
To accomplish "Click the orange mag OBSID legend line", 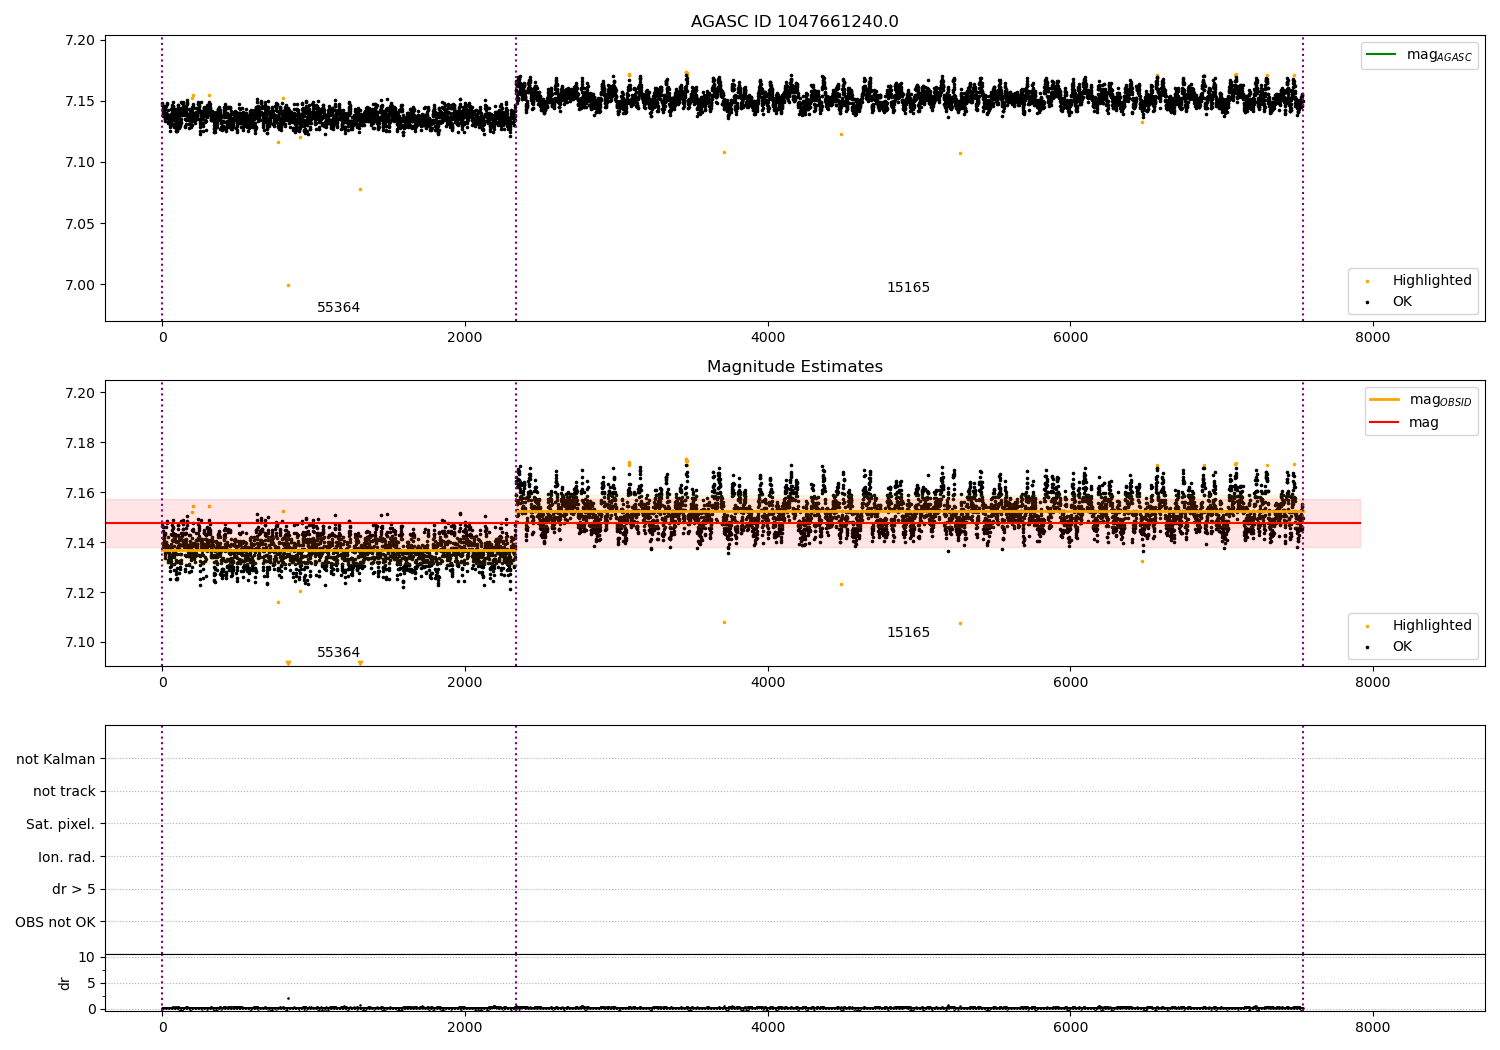I will [1385, 400].
